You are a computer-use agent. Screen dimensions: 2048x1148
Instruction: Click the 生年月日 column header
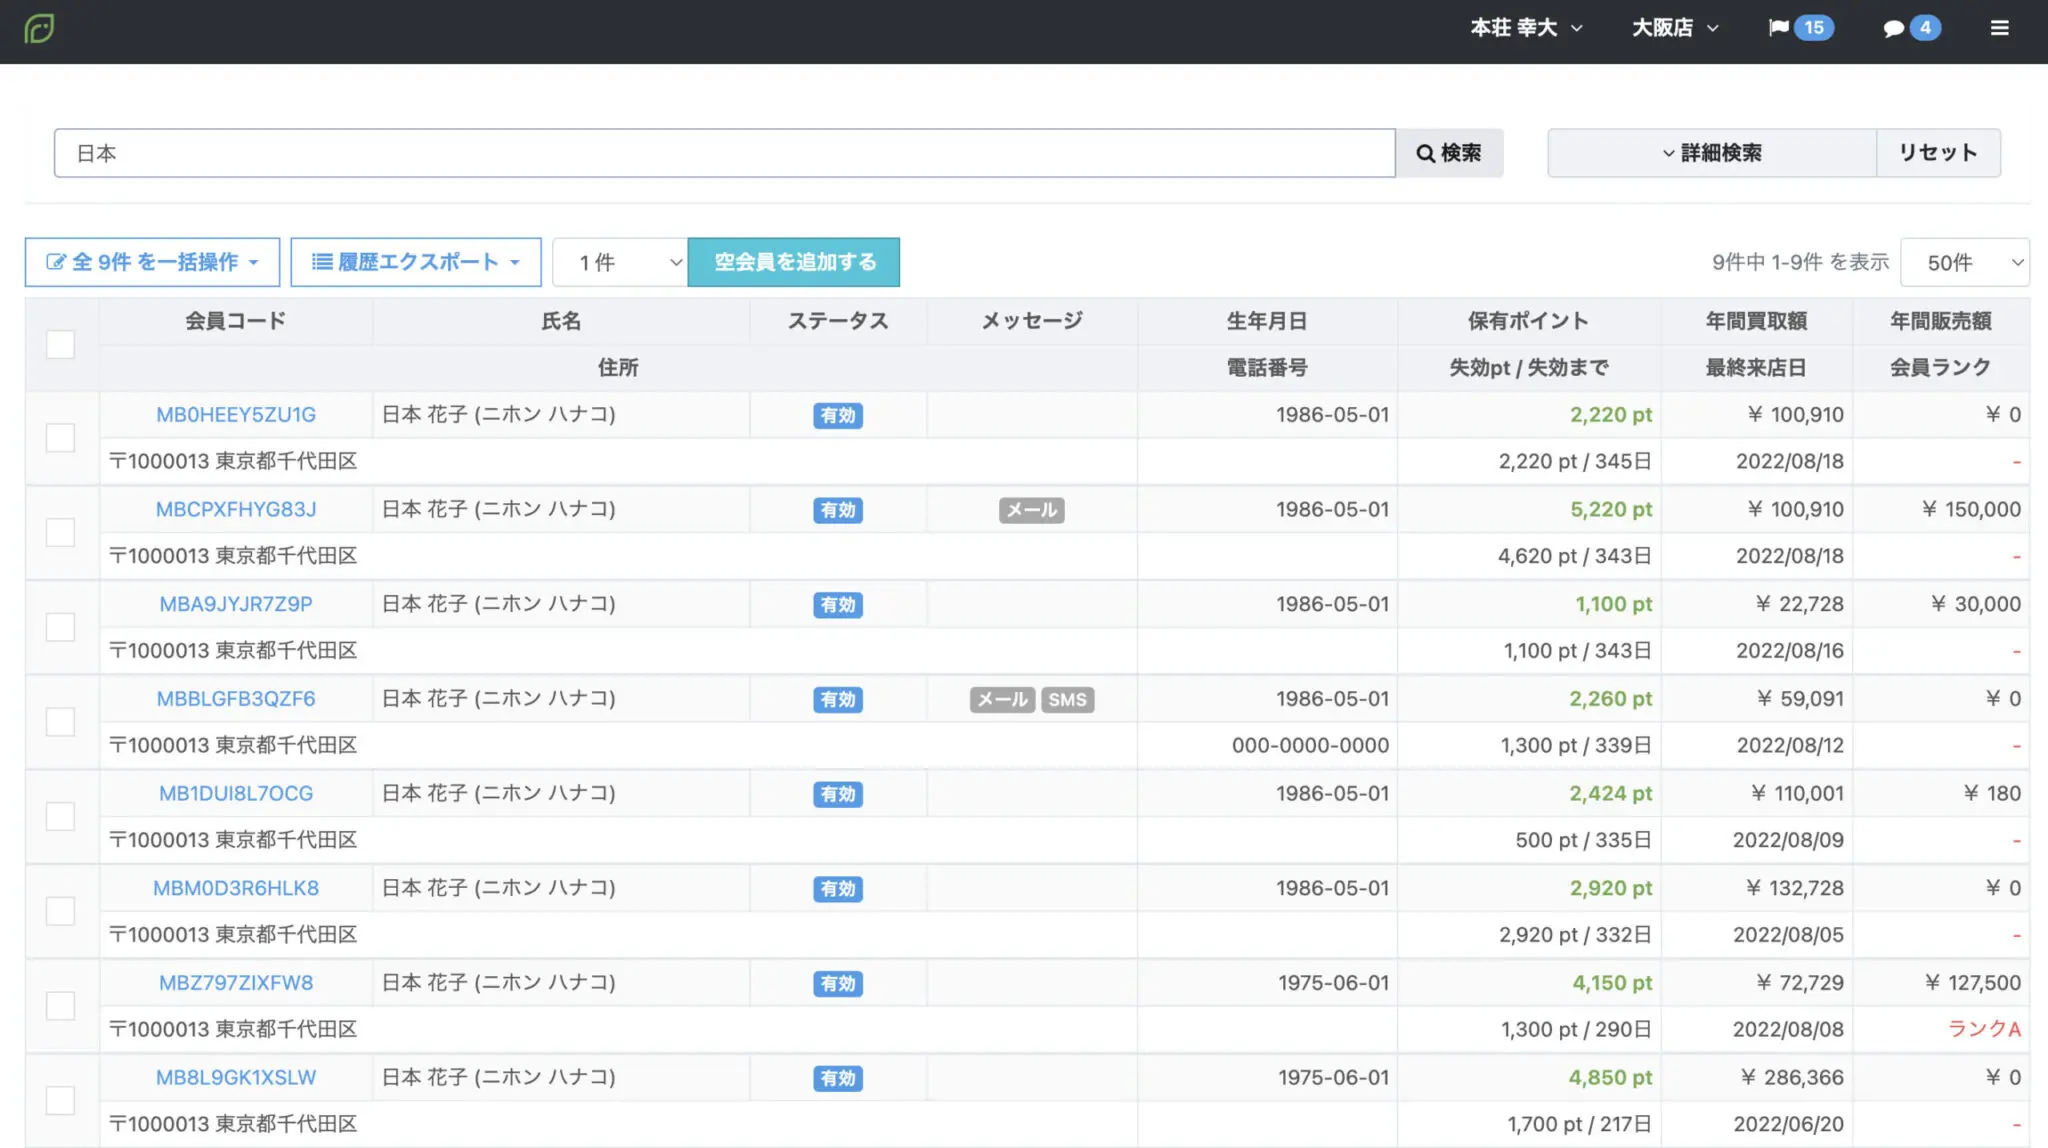[1267, 321]
